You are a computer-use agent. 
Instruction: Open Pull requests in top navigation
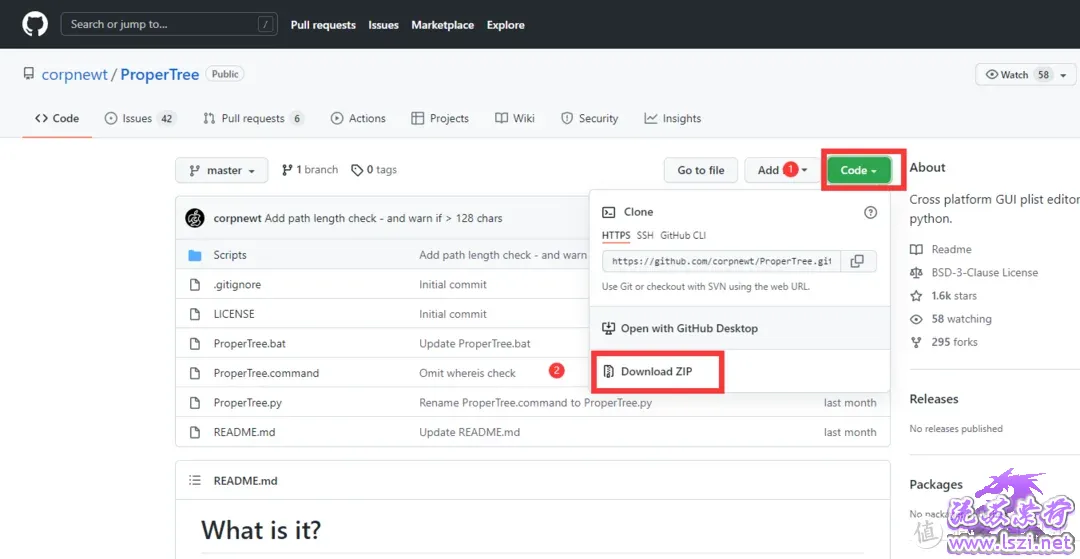(323, 25)
